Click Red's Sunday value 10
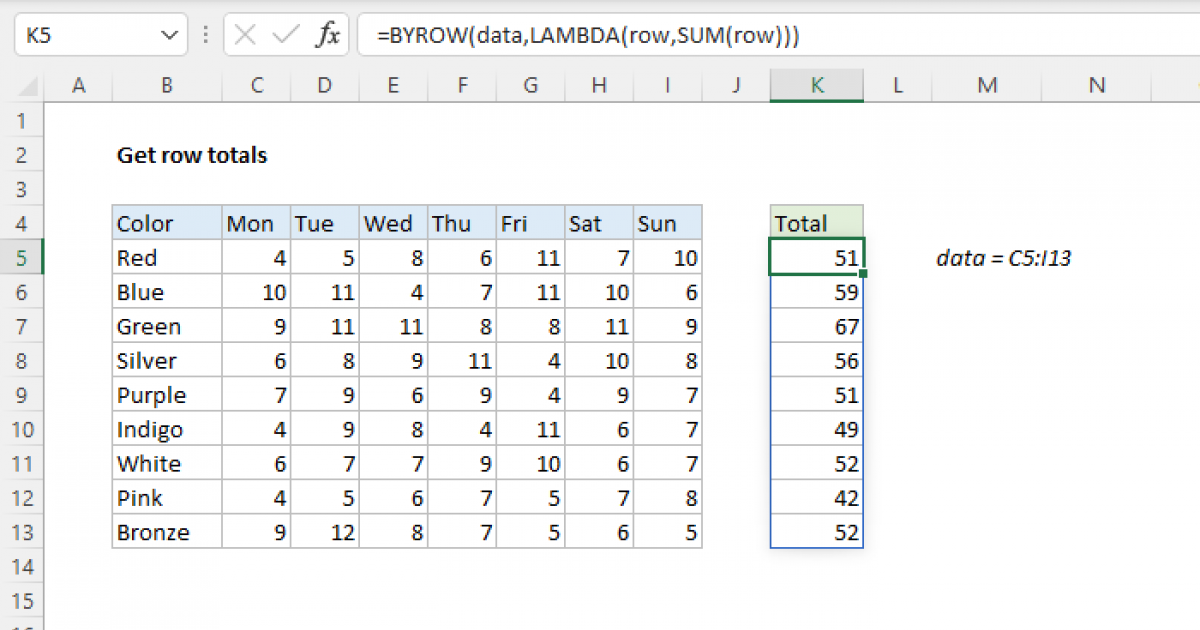The width and height of the screenshot is (1200, 630). pyautogui.click(x=667, y=258)
